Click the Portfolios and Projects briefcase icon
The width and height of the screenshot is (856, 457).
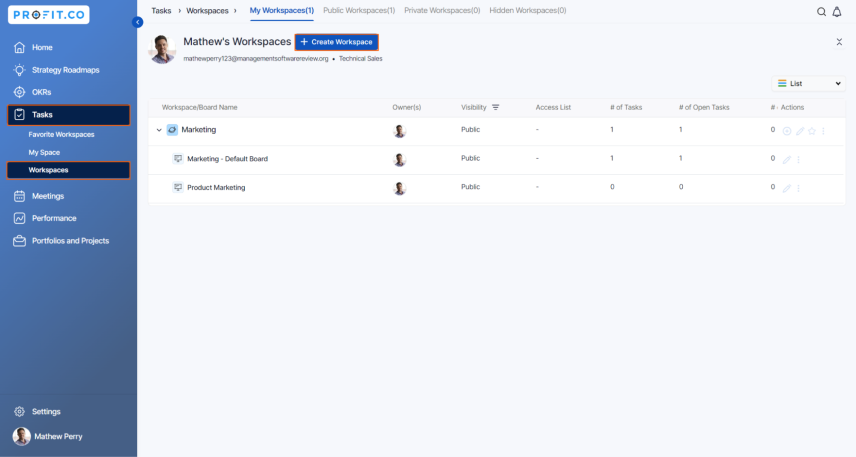pyautogui.click(x=20, y=241)
